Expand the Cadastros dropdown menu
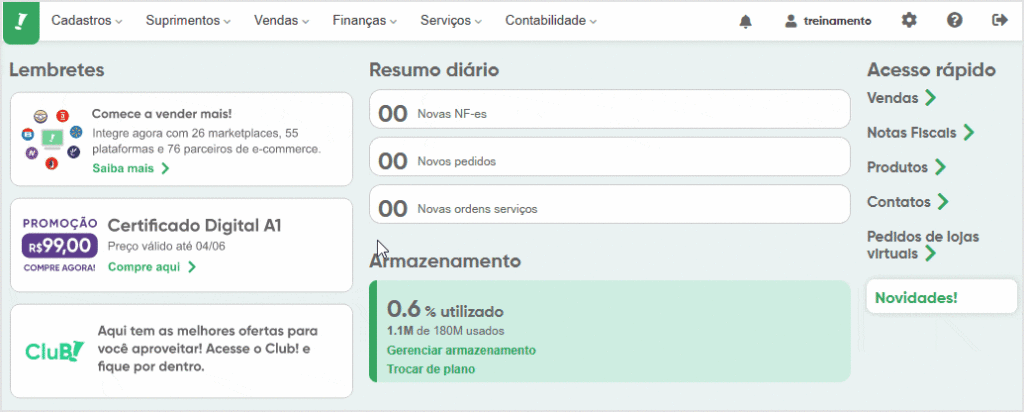 click(86, 21)
